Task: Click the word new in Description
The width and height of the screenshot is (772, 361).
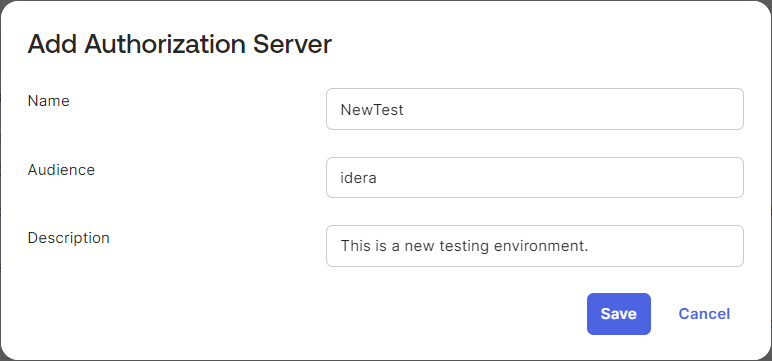Action: click(x=419, y=246)
